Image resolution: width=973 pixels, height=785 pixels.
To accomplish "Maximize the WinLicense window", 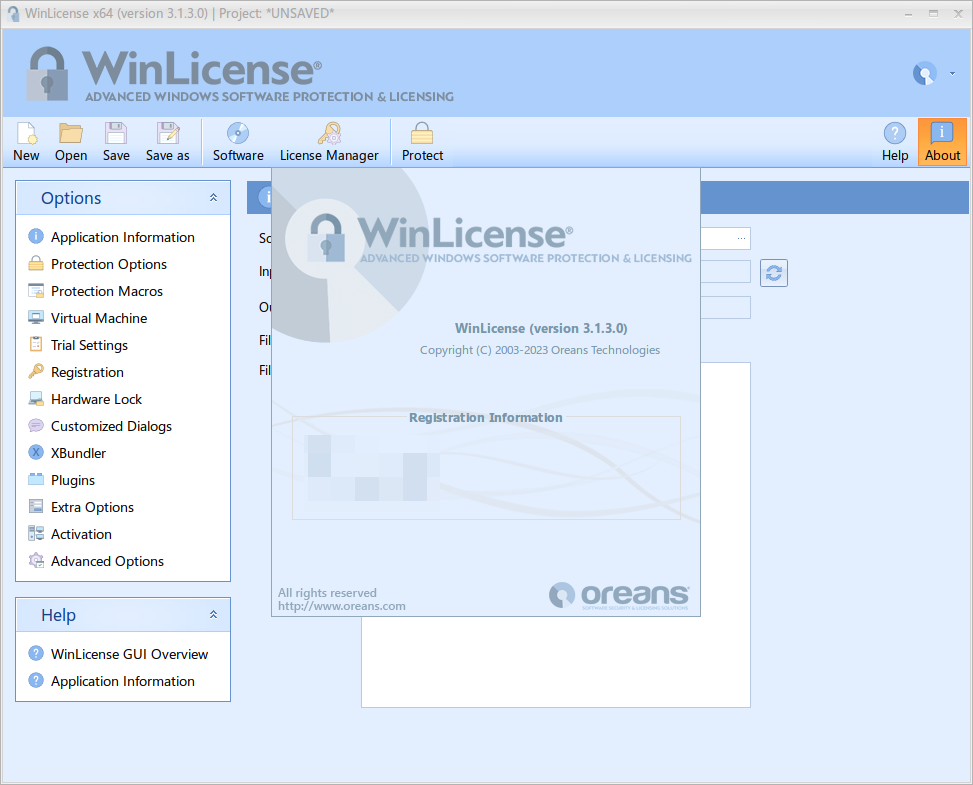I will click(933, 14).
